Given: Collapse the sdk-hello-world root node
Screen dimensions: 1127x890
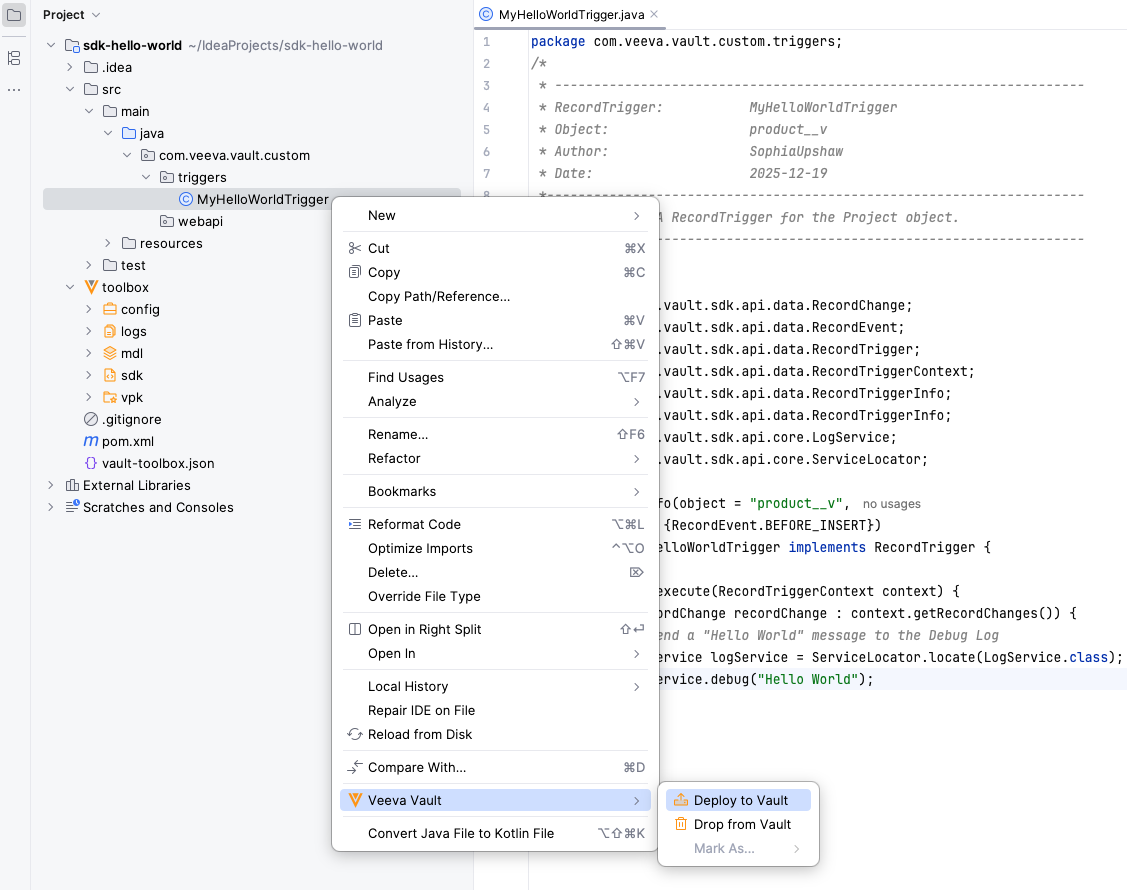Looking at the screenshot, I should coord(51,45).
